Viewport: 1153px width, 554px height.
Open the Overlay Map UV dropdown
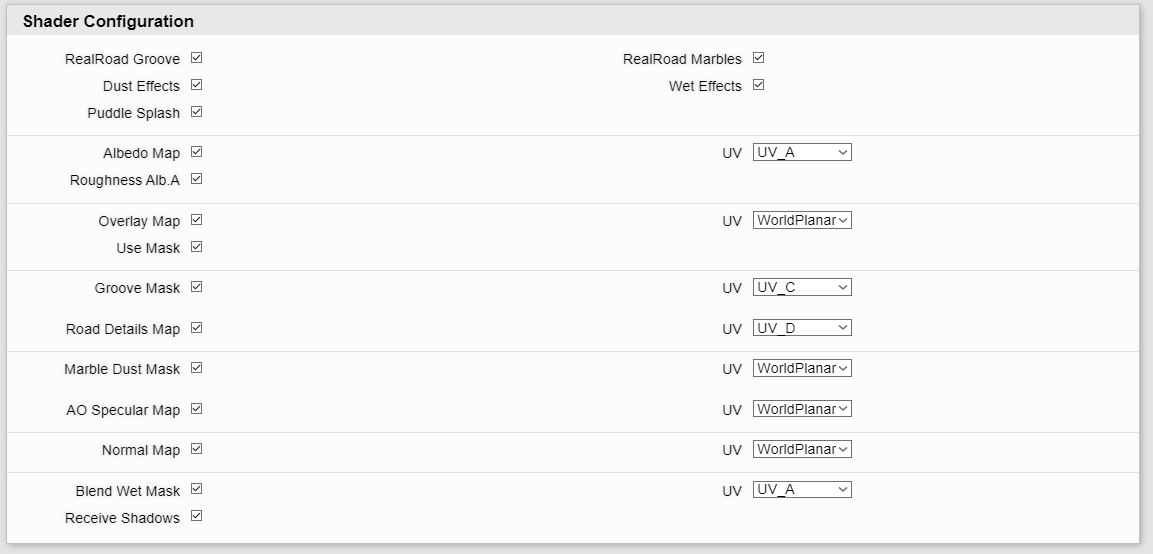(802, 220)
